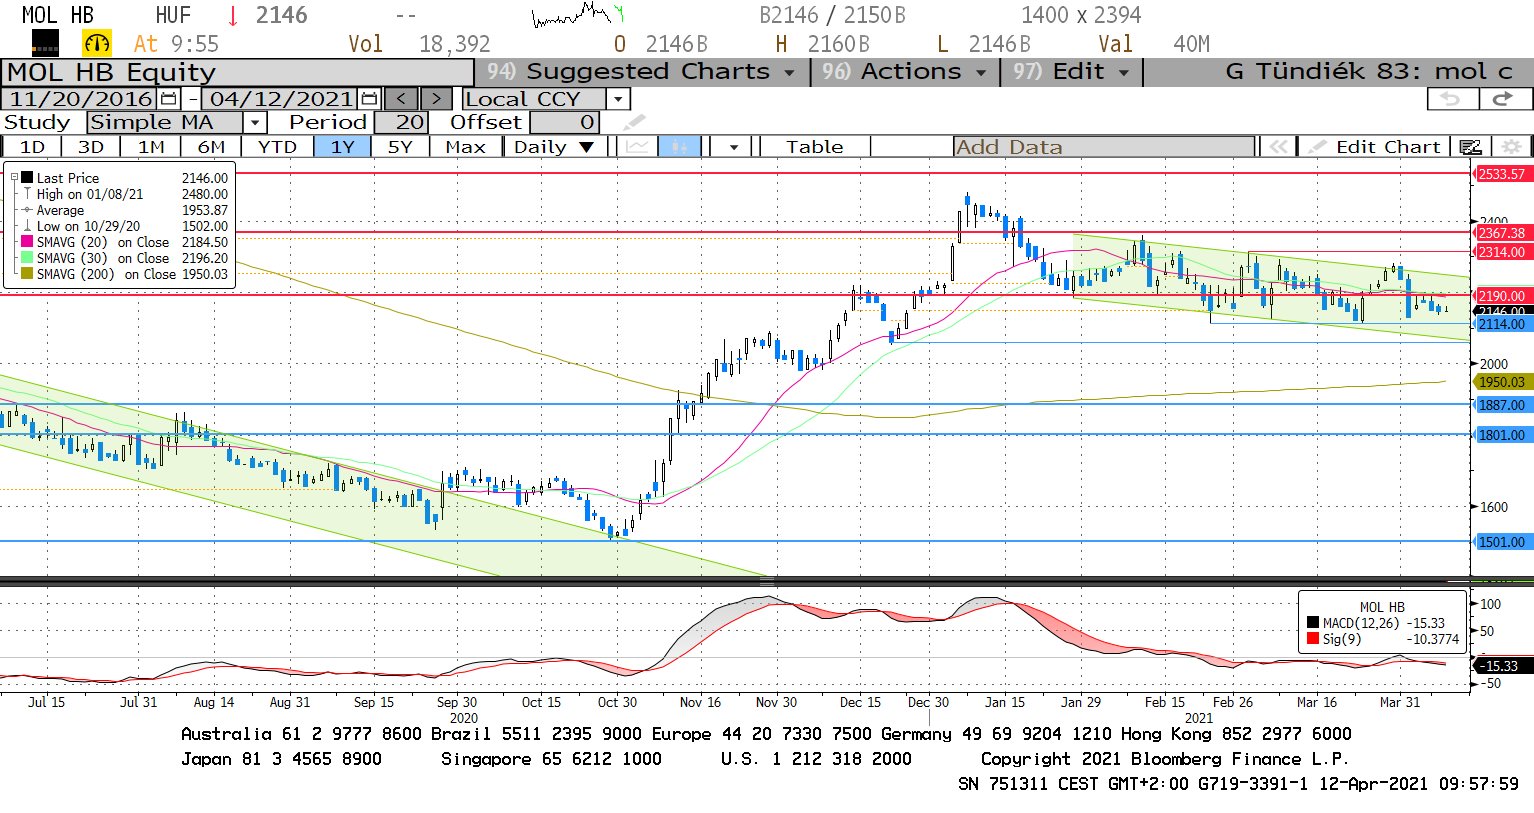Select the Max range tab
This screenshot has width=1534, height=813.
[x=465, y=147]
